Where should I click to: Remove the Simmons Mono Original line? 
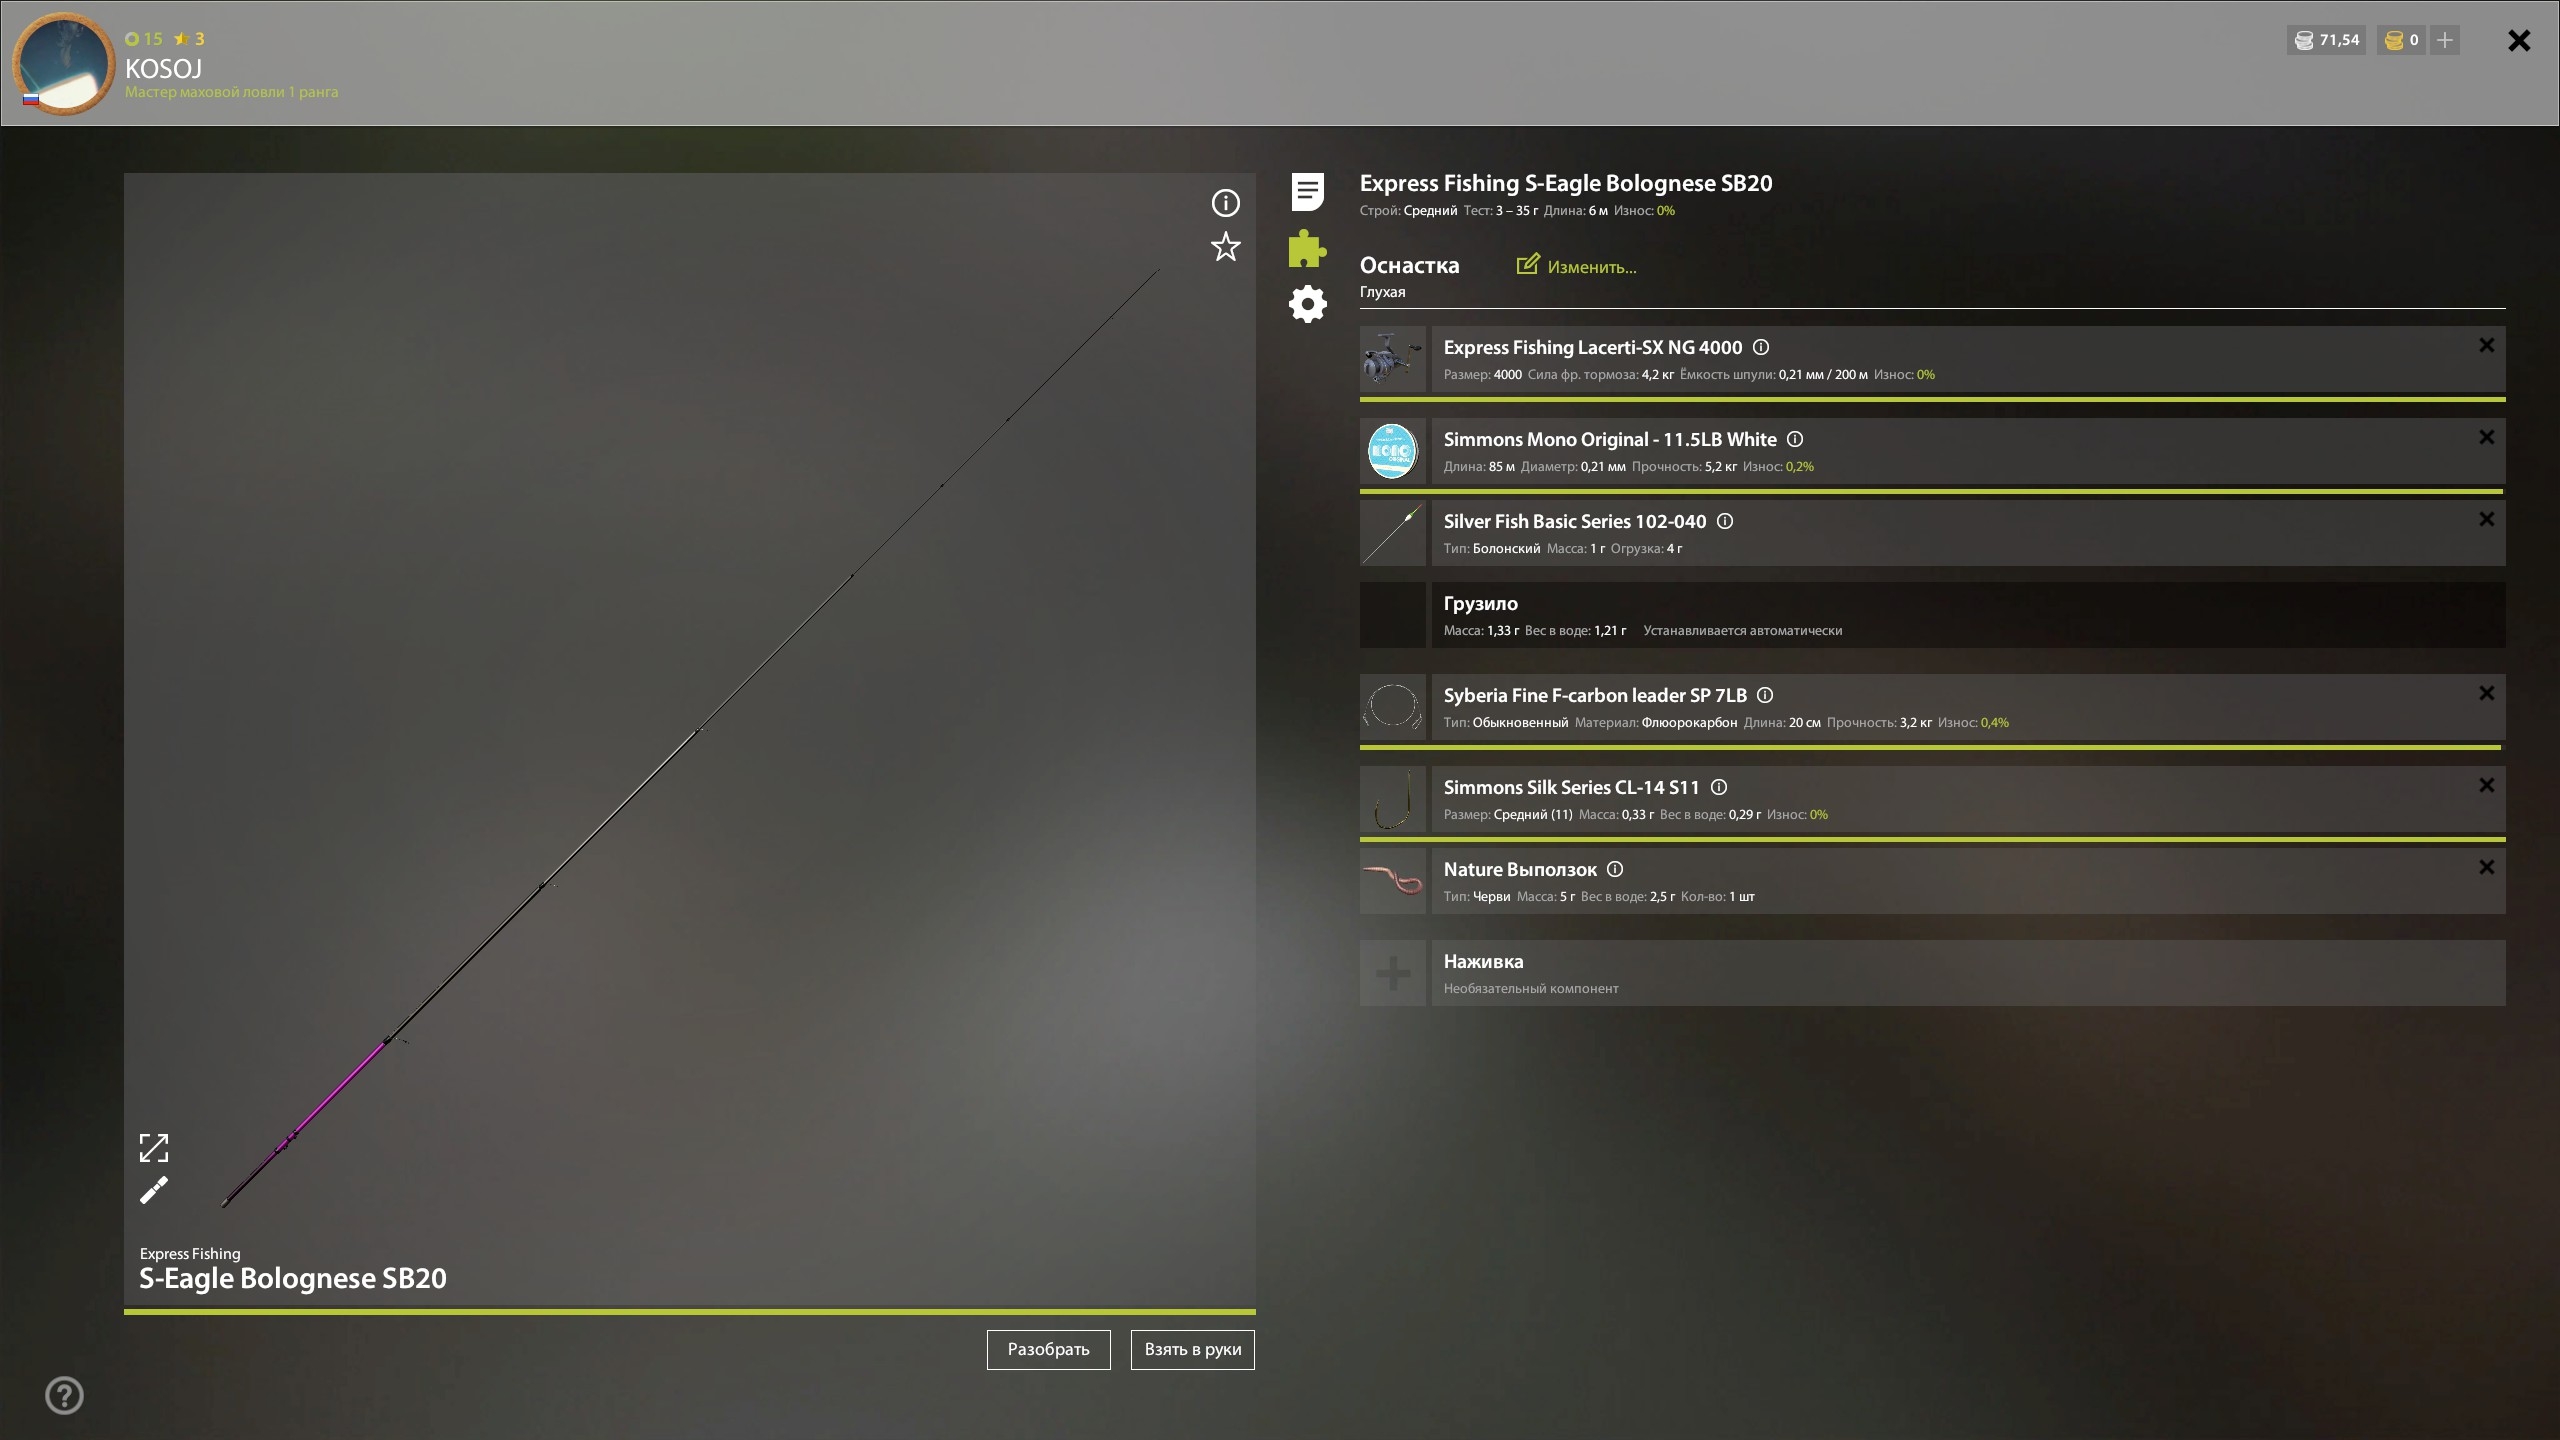pyautogui.click(x=2486, y=437)
